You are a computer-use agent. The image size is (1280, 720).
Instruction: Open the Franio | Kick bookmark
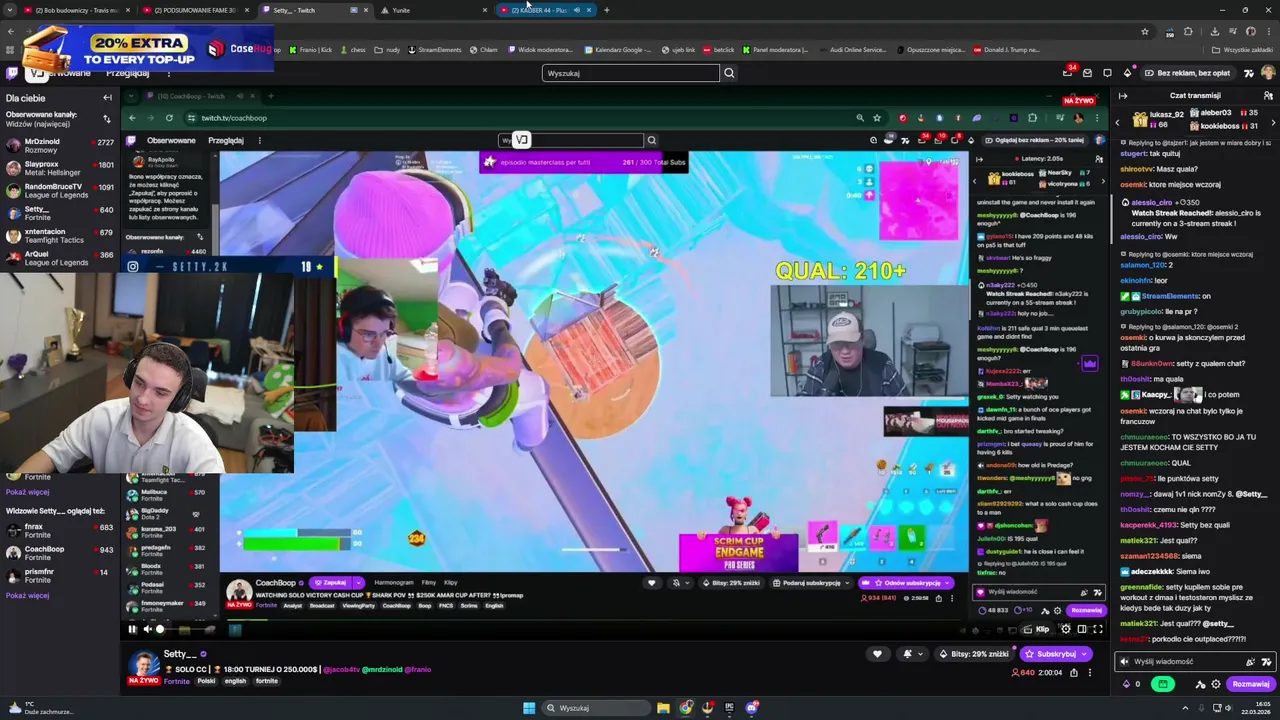tap(310, 49)
